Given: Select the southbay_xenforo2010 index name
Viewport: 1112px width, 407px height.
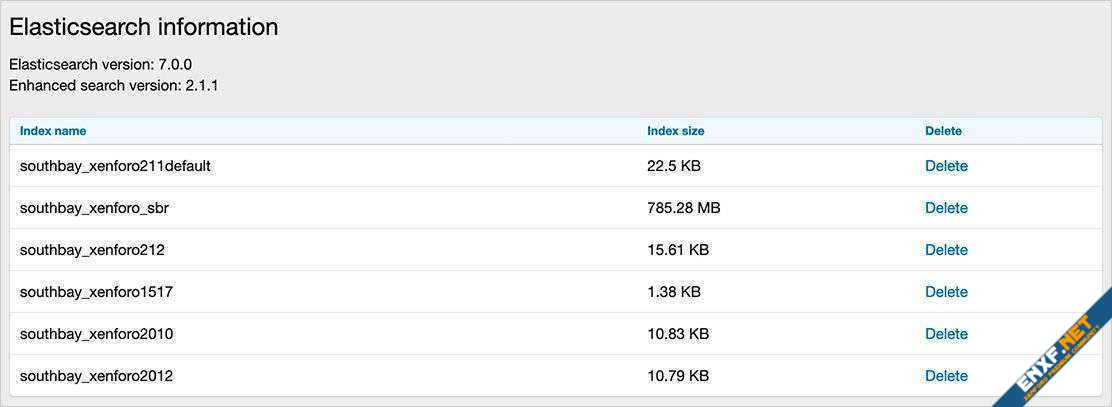Looking at the screenshot, I should point(96,334).
